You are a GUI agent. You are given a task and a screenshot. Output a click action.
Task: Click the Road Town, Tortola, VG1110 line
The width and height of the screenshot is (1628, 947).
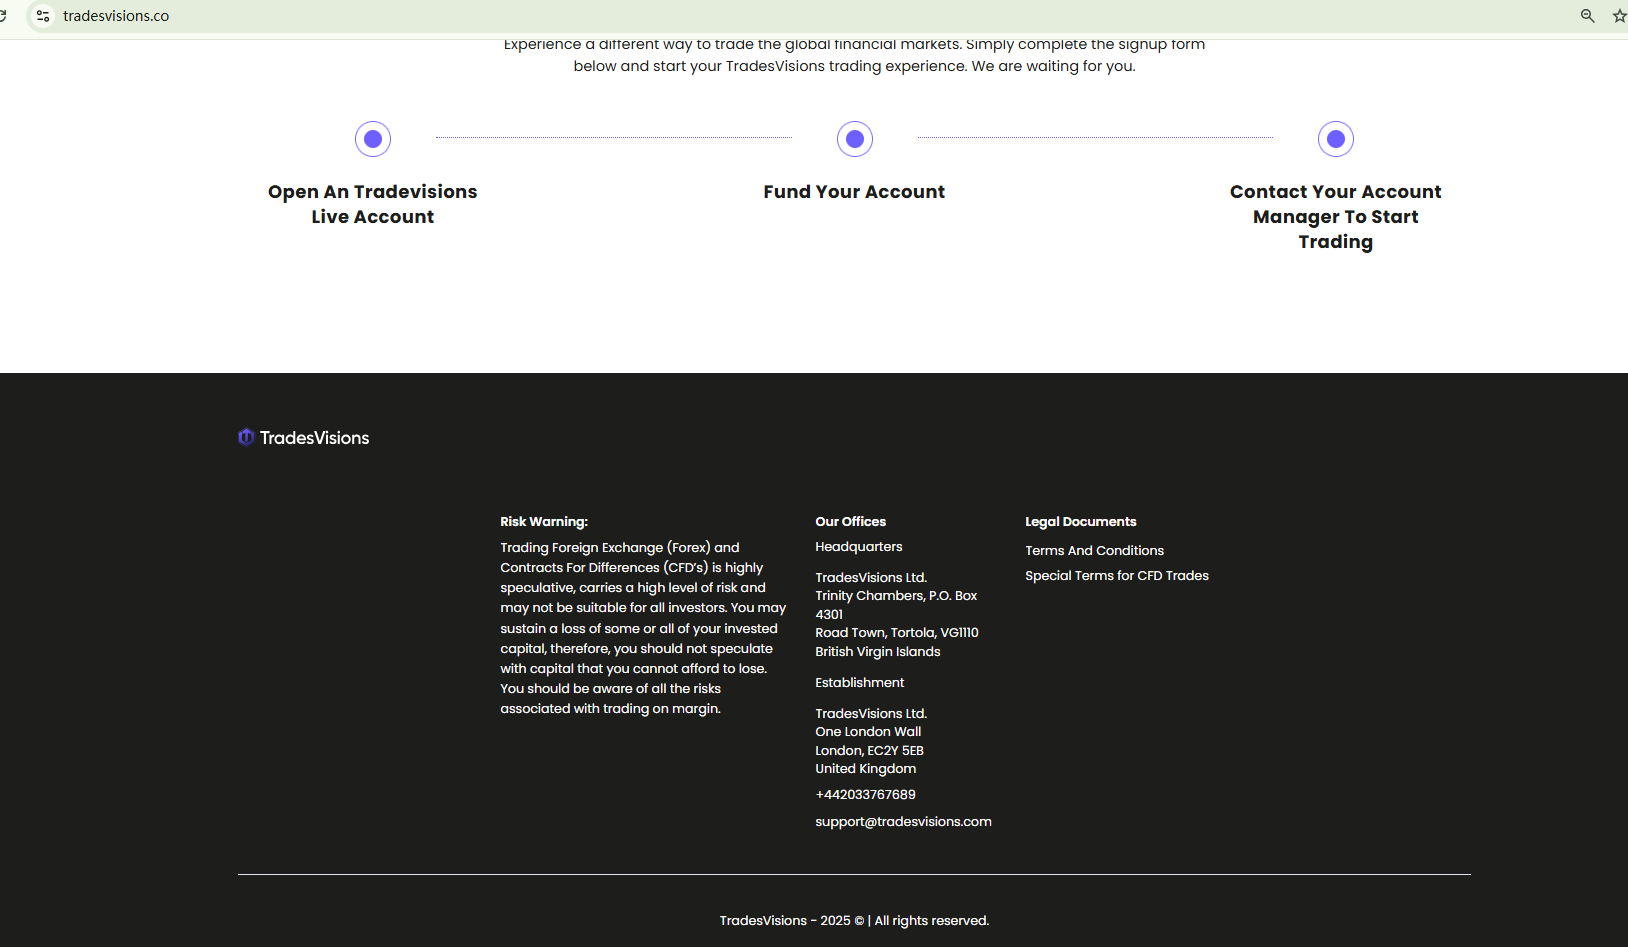(897, 633)
